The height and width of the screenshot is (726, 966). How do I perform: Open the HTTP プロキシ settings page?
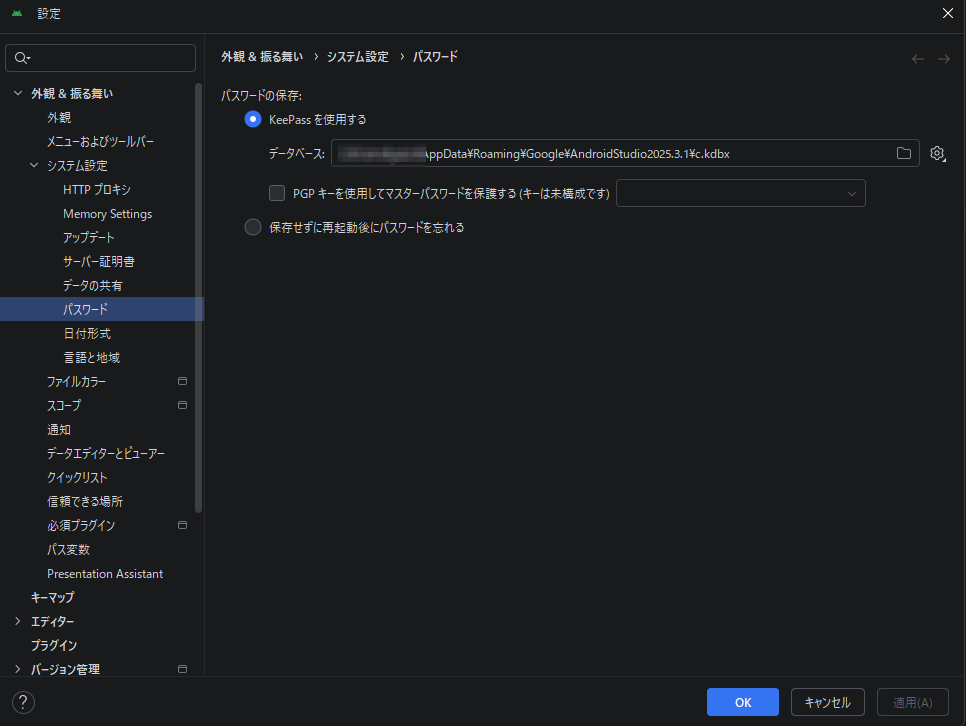[97, 190]
